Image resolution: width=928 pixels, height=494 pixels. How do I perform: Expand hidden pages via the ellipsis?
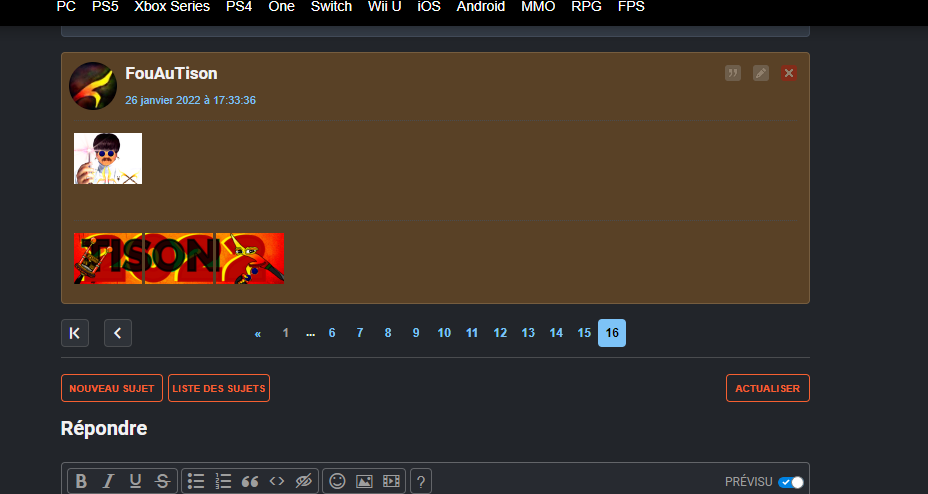point(310,333)
